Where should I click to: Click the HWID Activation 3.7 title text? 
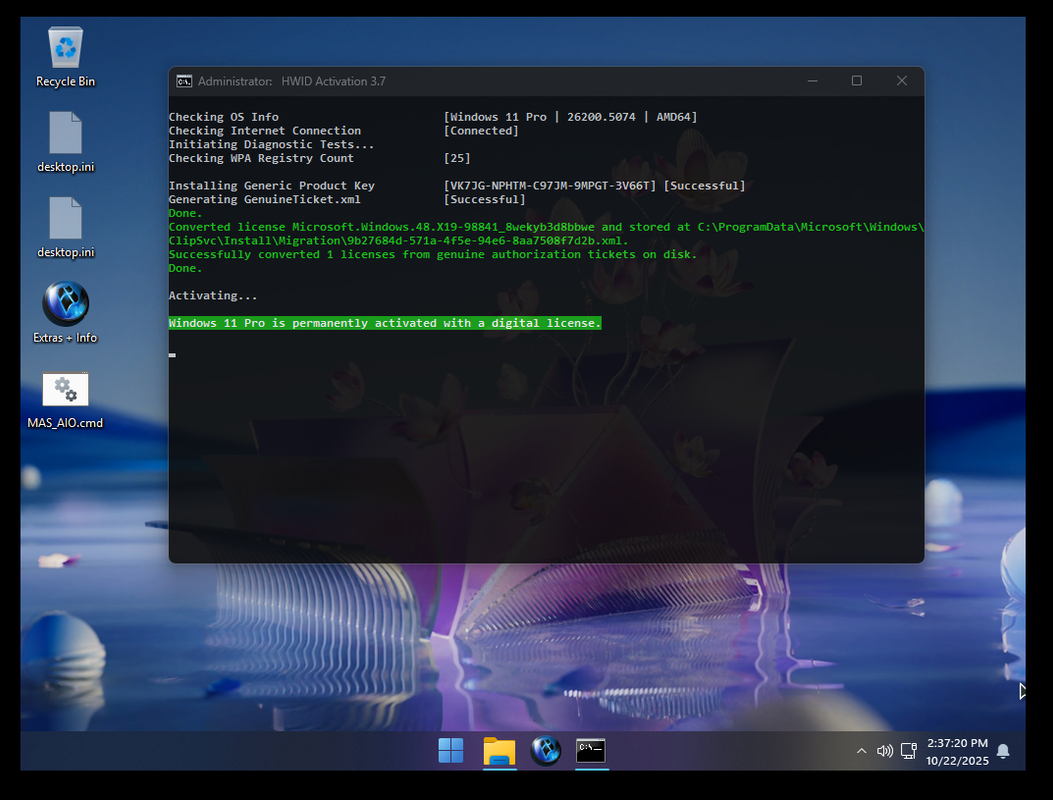coord(333,81)
